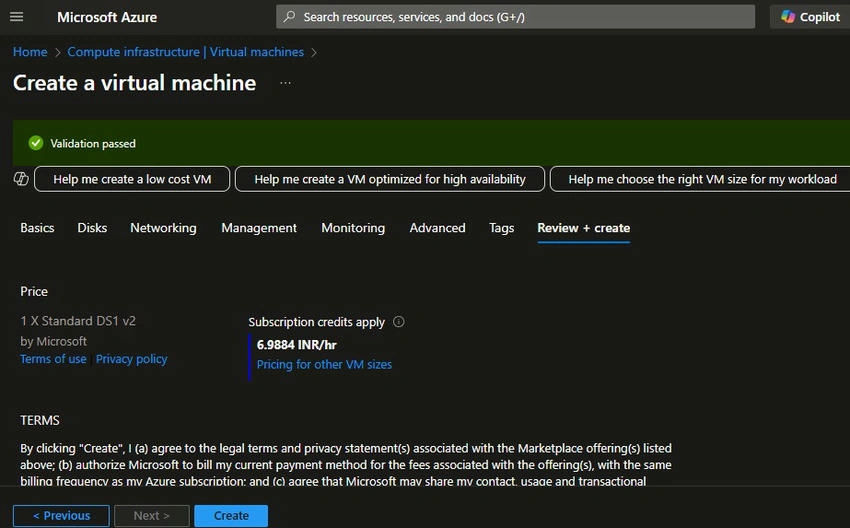
Task: Switch to the Basics tab
Action: [37, 228]
